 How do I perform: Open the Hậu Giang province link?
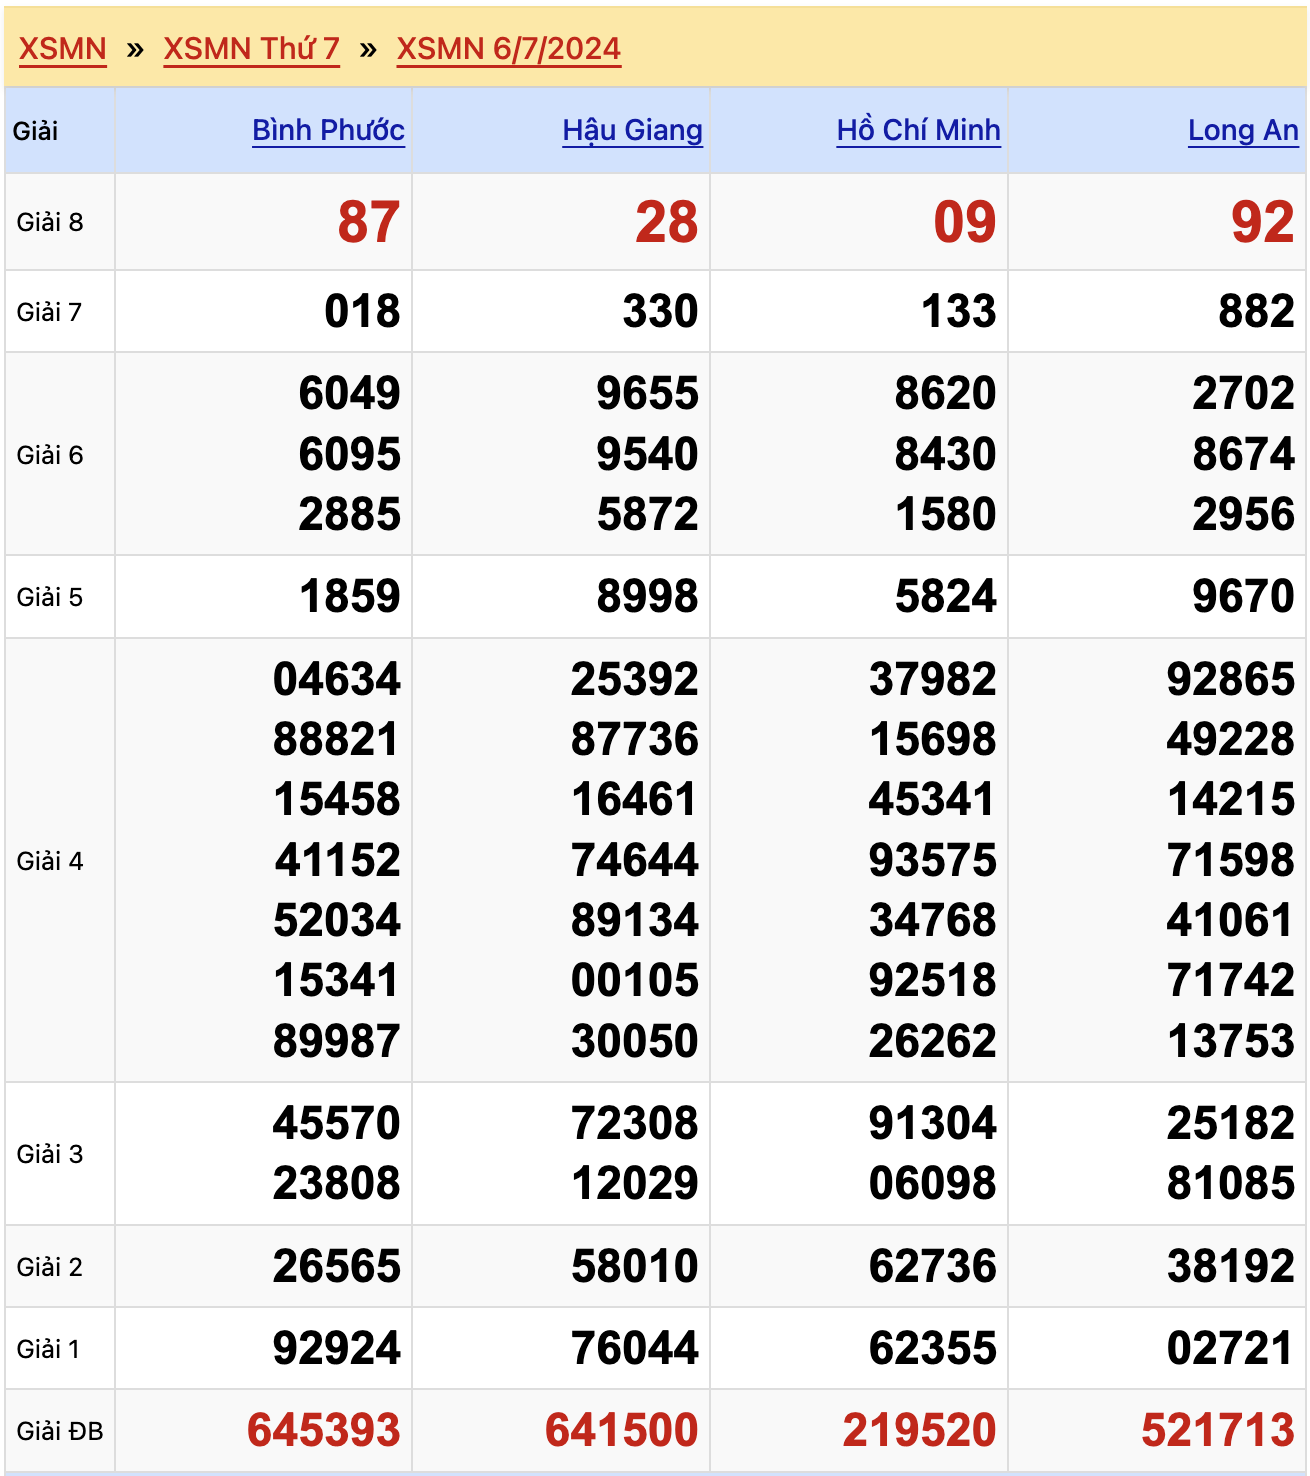point(632,130)
